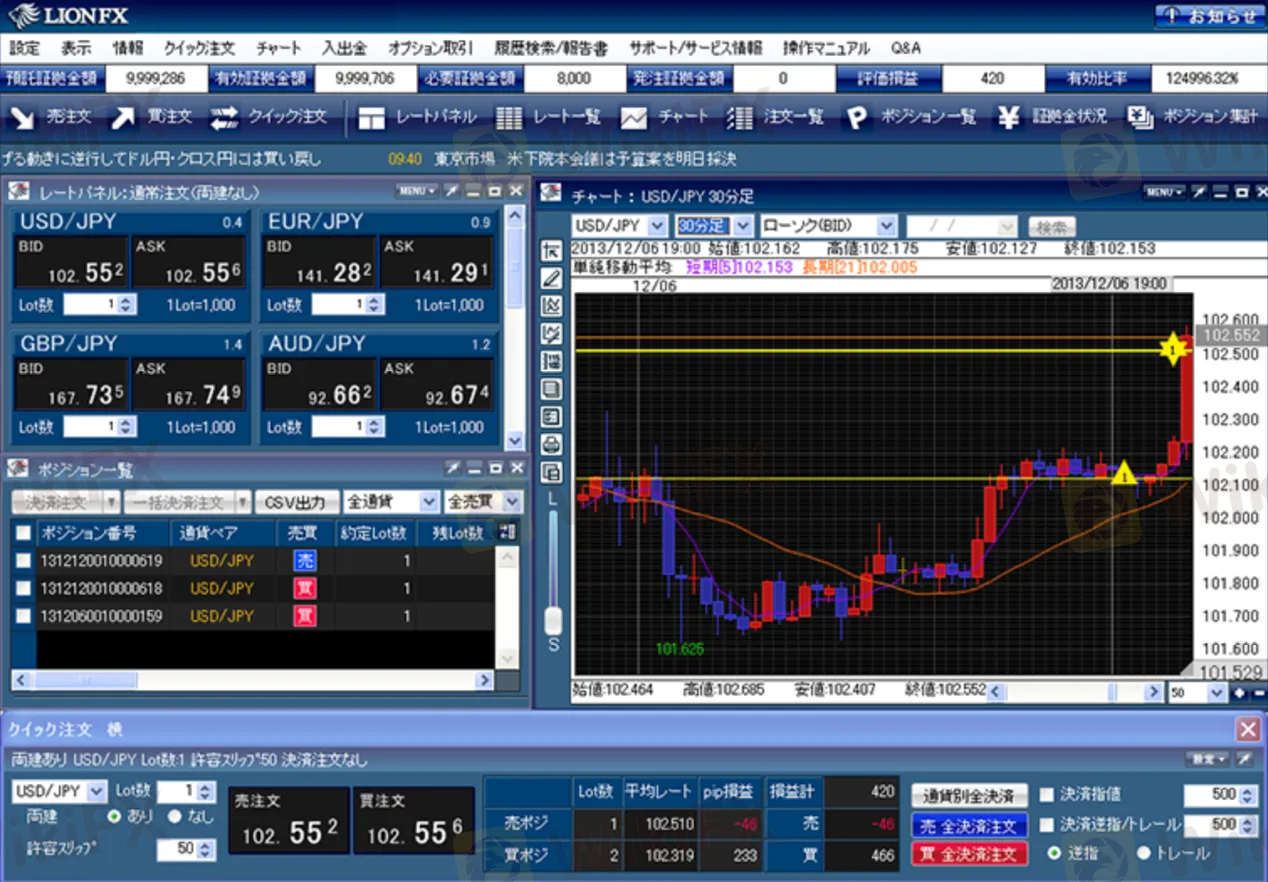Screen dimensions: 1268x882
Task: Select the trend line drawing tool on the chart
Action: [x=551, y=334]
